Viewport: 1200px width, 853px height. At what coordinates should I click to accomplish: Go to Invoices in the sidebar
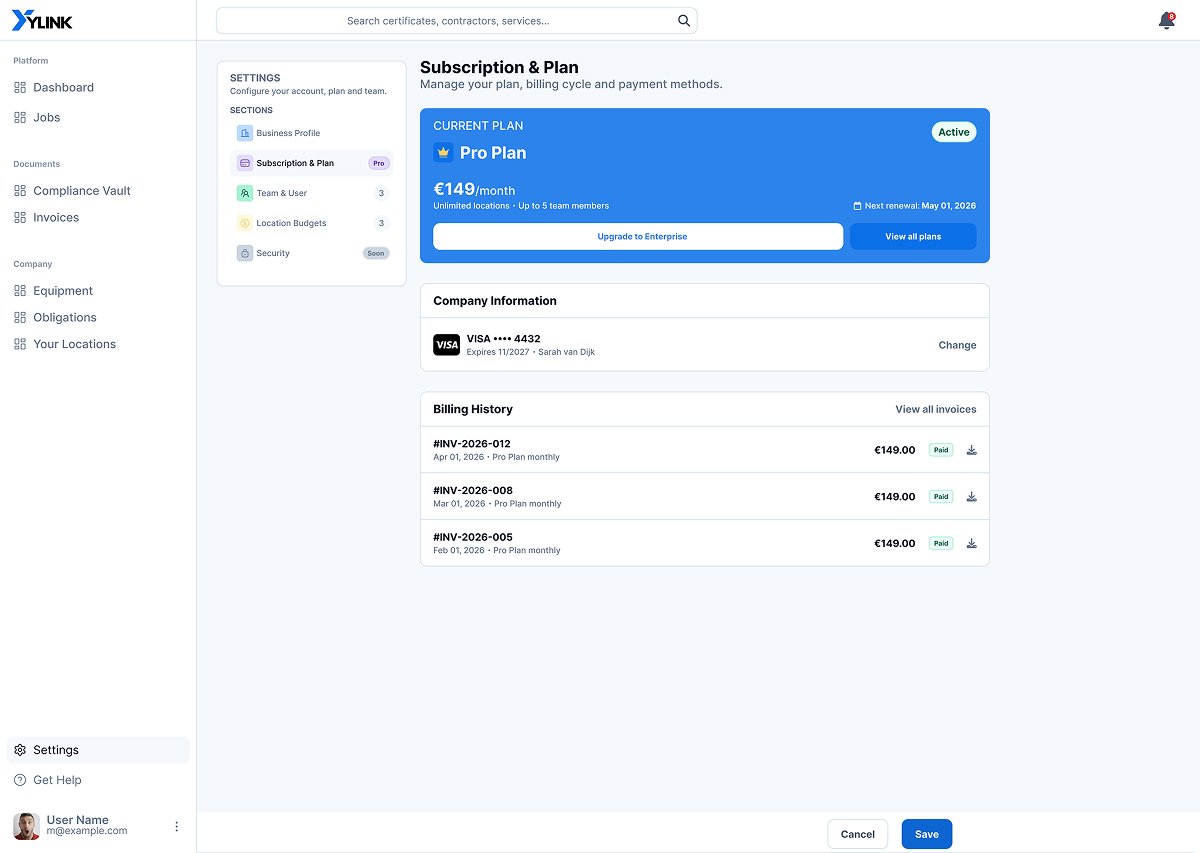(98, 218)
